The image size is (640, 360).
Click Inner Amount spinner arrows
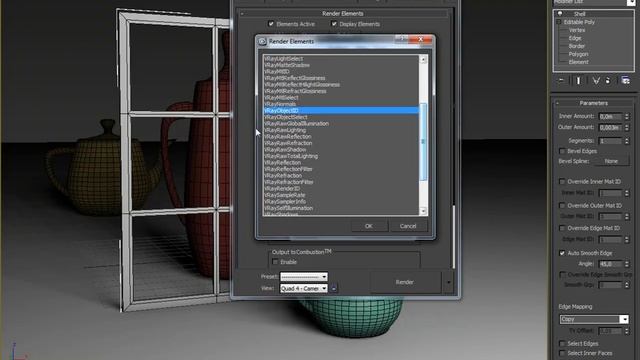(627, 116)
